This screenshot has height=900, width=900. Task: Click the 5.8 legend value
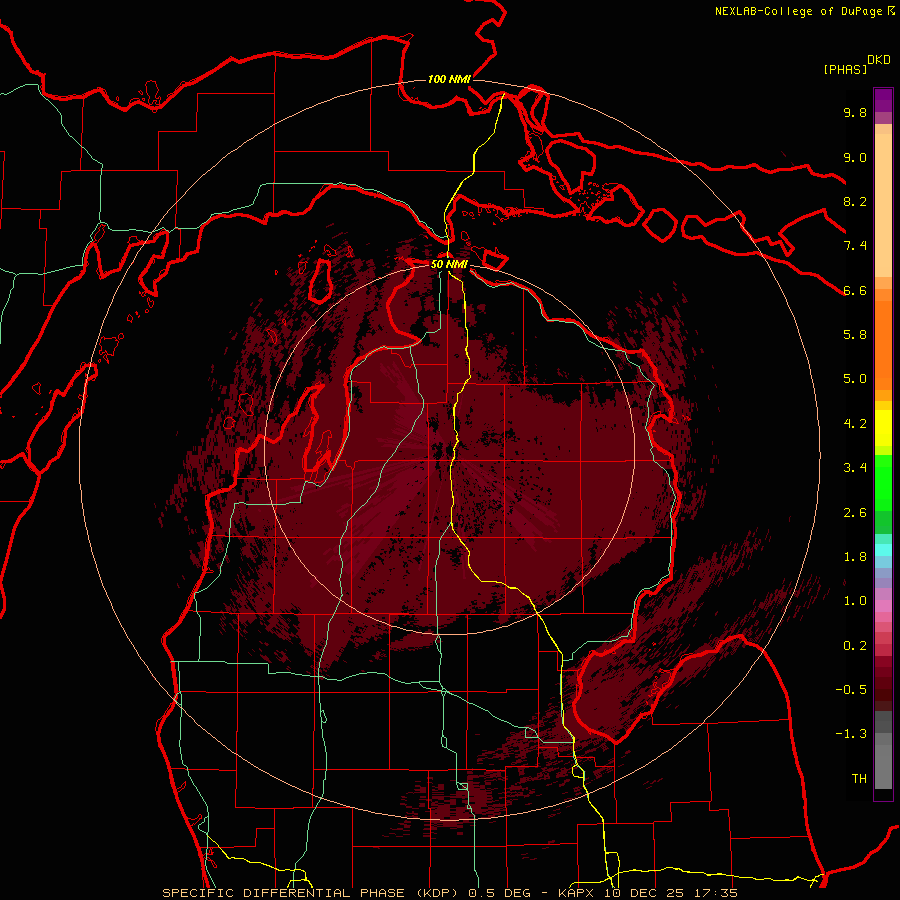855,335
